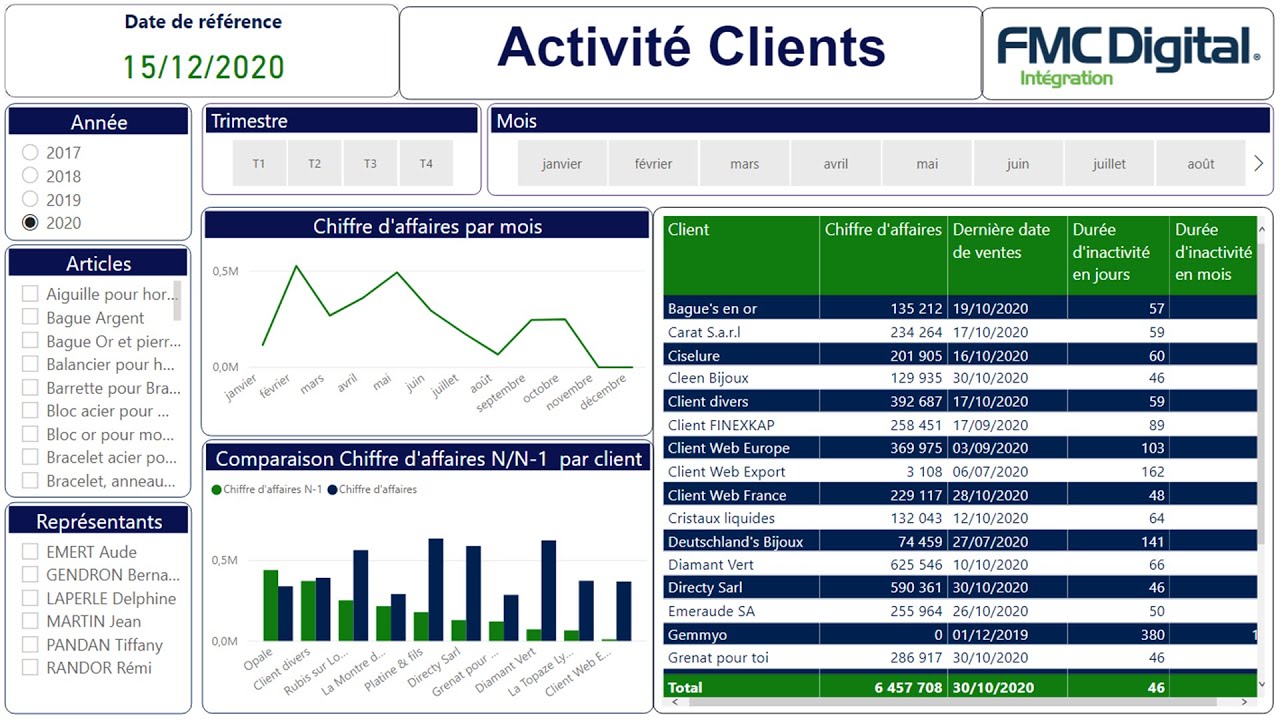The height and width of the screenshot is (720, 1280).
Task: Sort table by Chiffre d'affaires column header
Action: click(883, 255)
